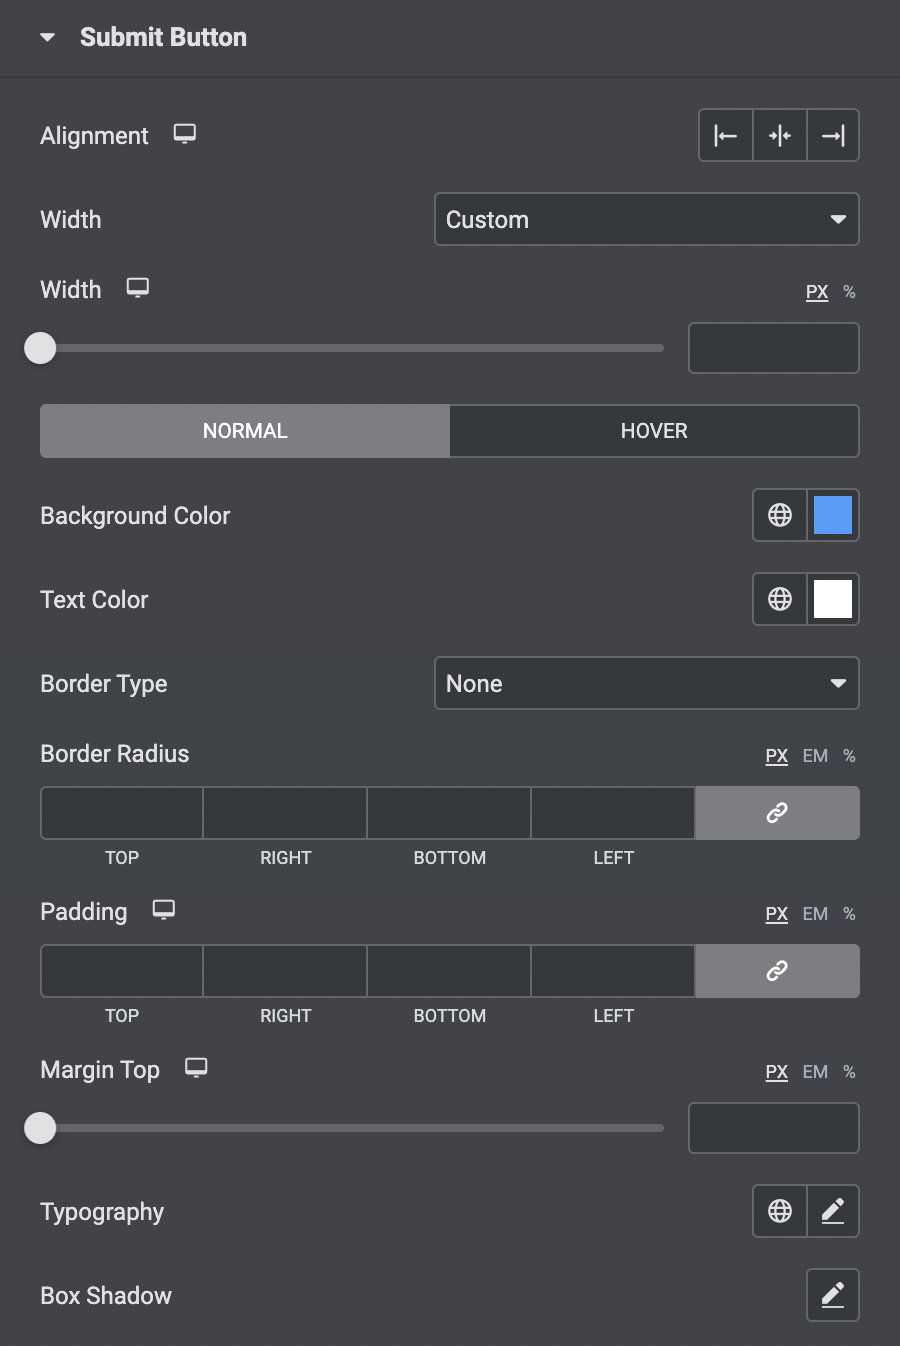Collapse the Submit Button section

click(47, 36)
